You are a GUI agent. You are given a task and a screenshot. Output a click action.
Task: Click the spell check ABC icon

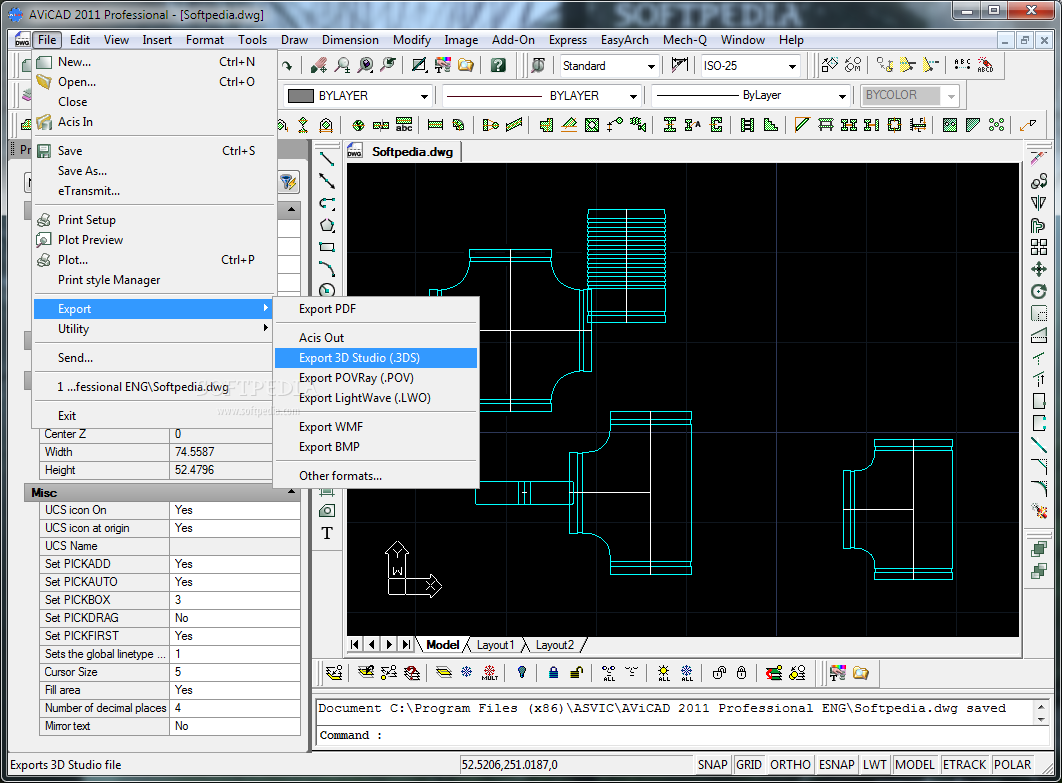click(962, 65)
